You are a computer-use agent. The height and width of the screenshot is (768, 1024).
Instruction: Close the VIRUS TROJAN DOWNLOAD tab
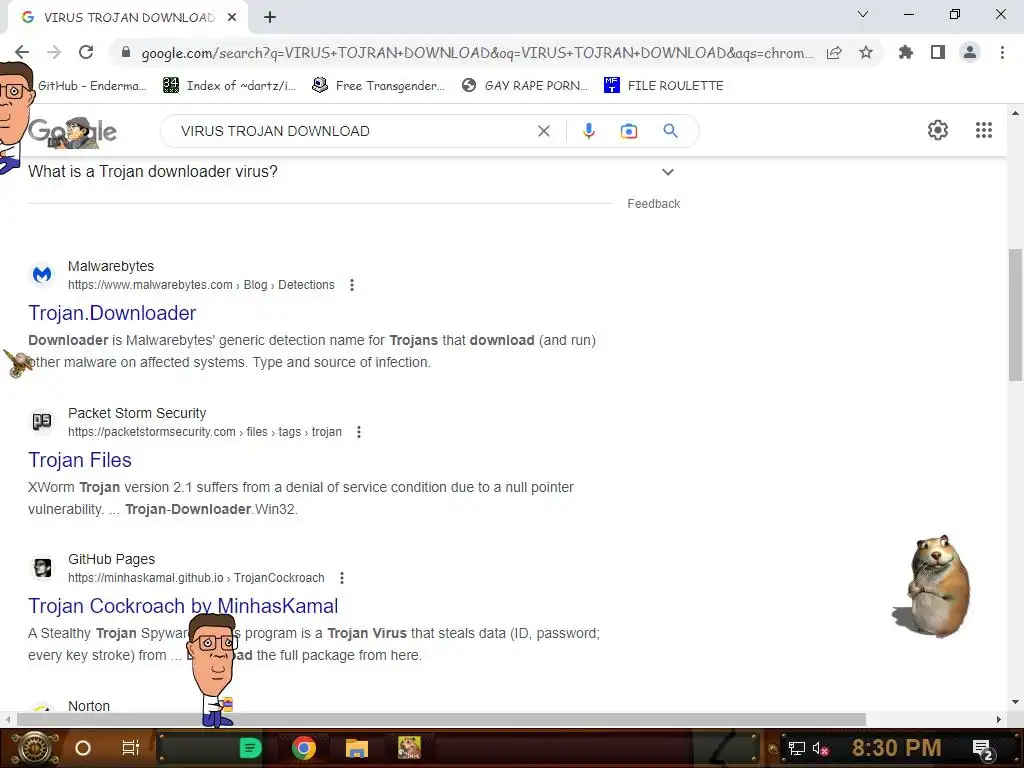pyautogui.click(x=232, y=18)
